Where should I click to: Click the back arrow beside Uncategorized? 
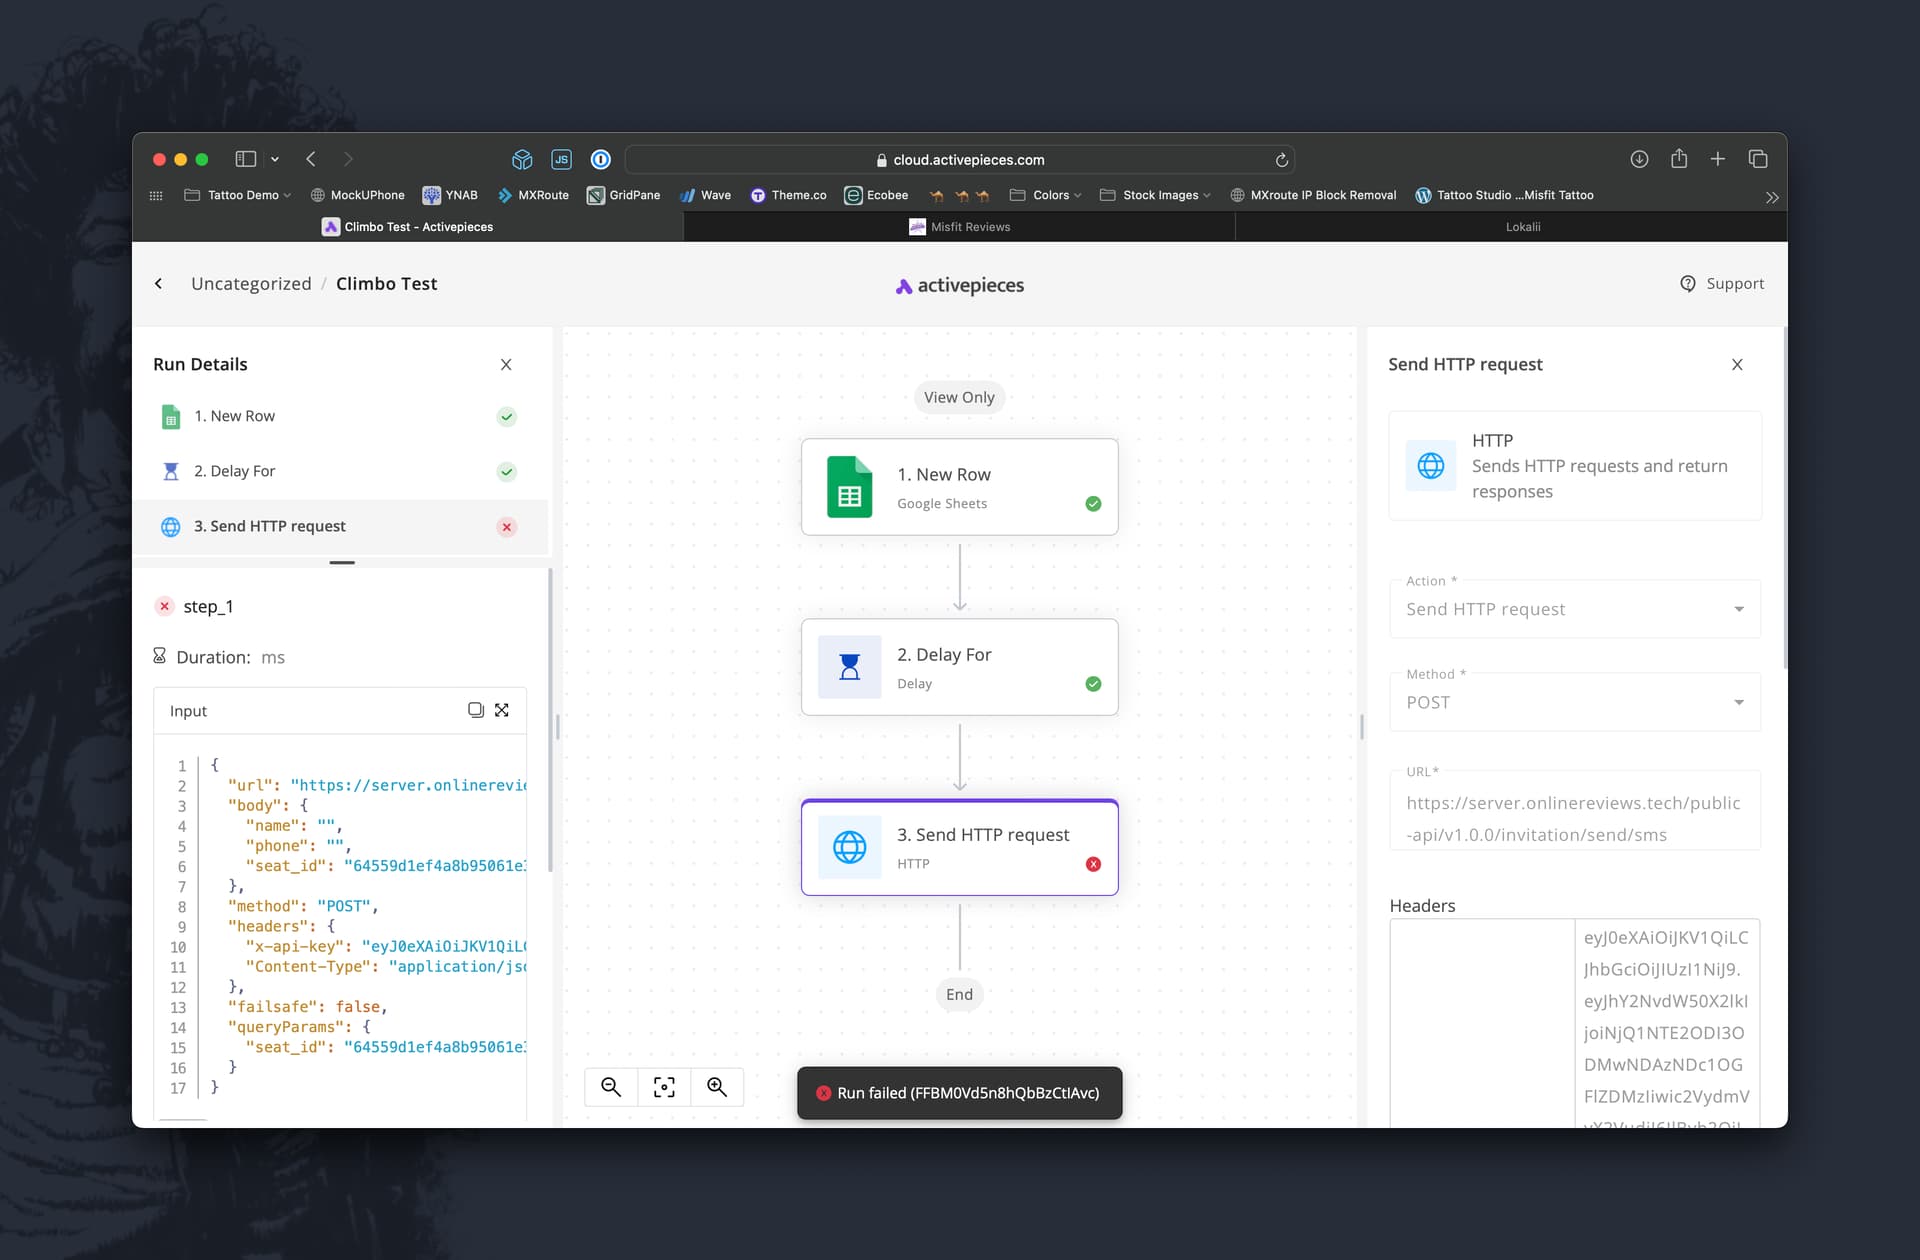click(158, 284)
